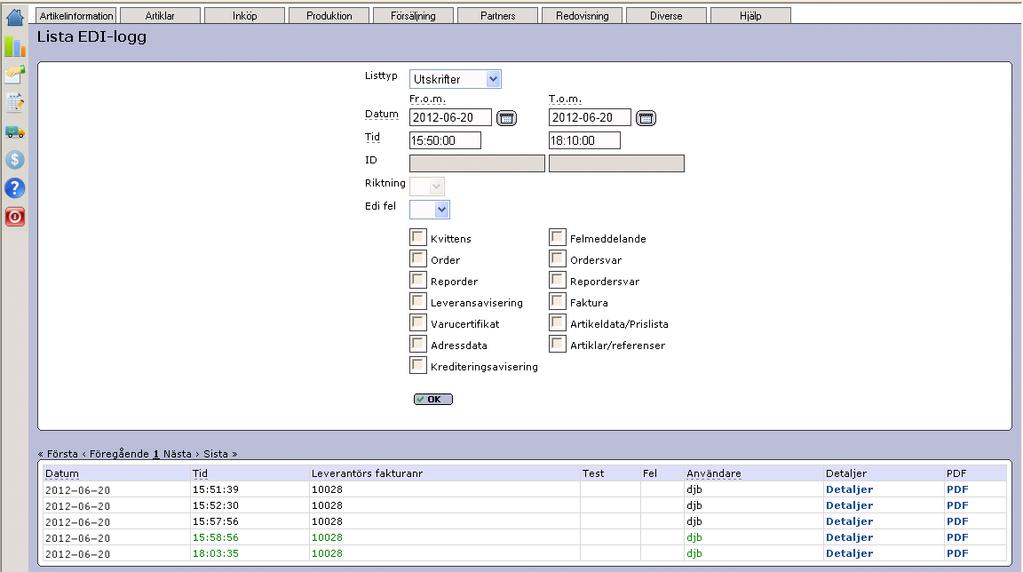Click the Fr.o.m. date field 2012-06-20
The height and width of the screenshot is (572, 1023).
(x=450, y=117)
